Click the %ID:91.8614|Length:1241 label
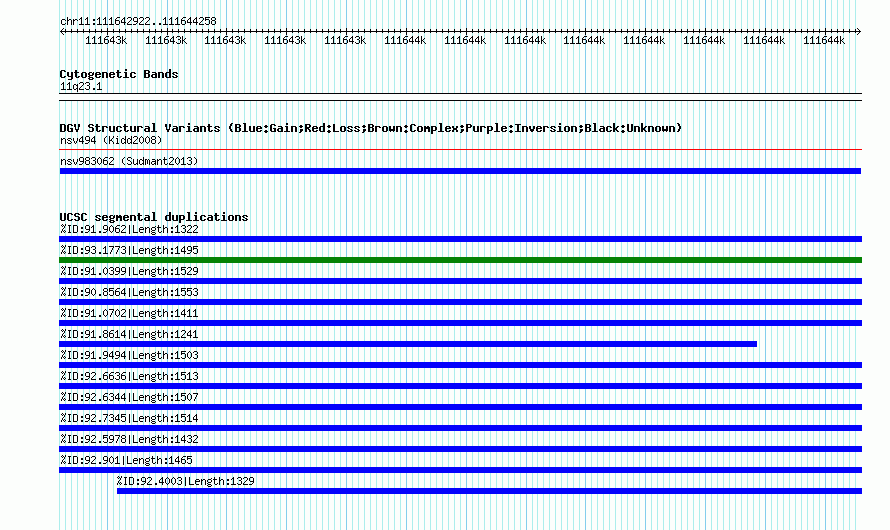Image resolution: width=890 pixels, height=530 pixels. point(129,334)
